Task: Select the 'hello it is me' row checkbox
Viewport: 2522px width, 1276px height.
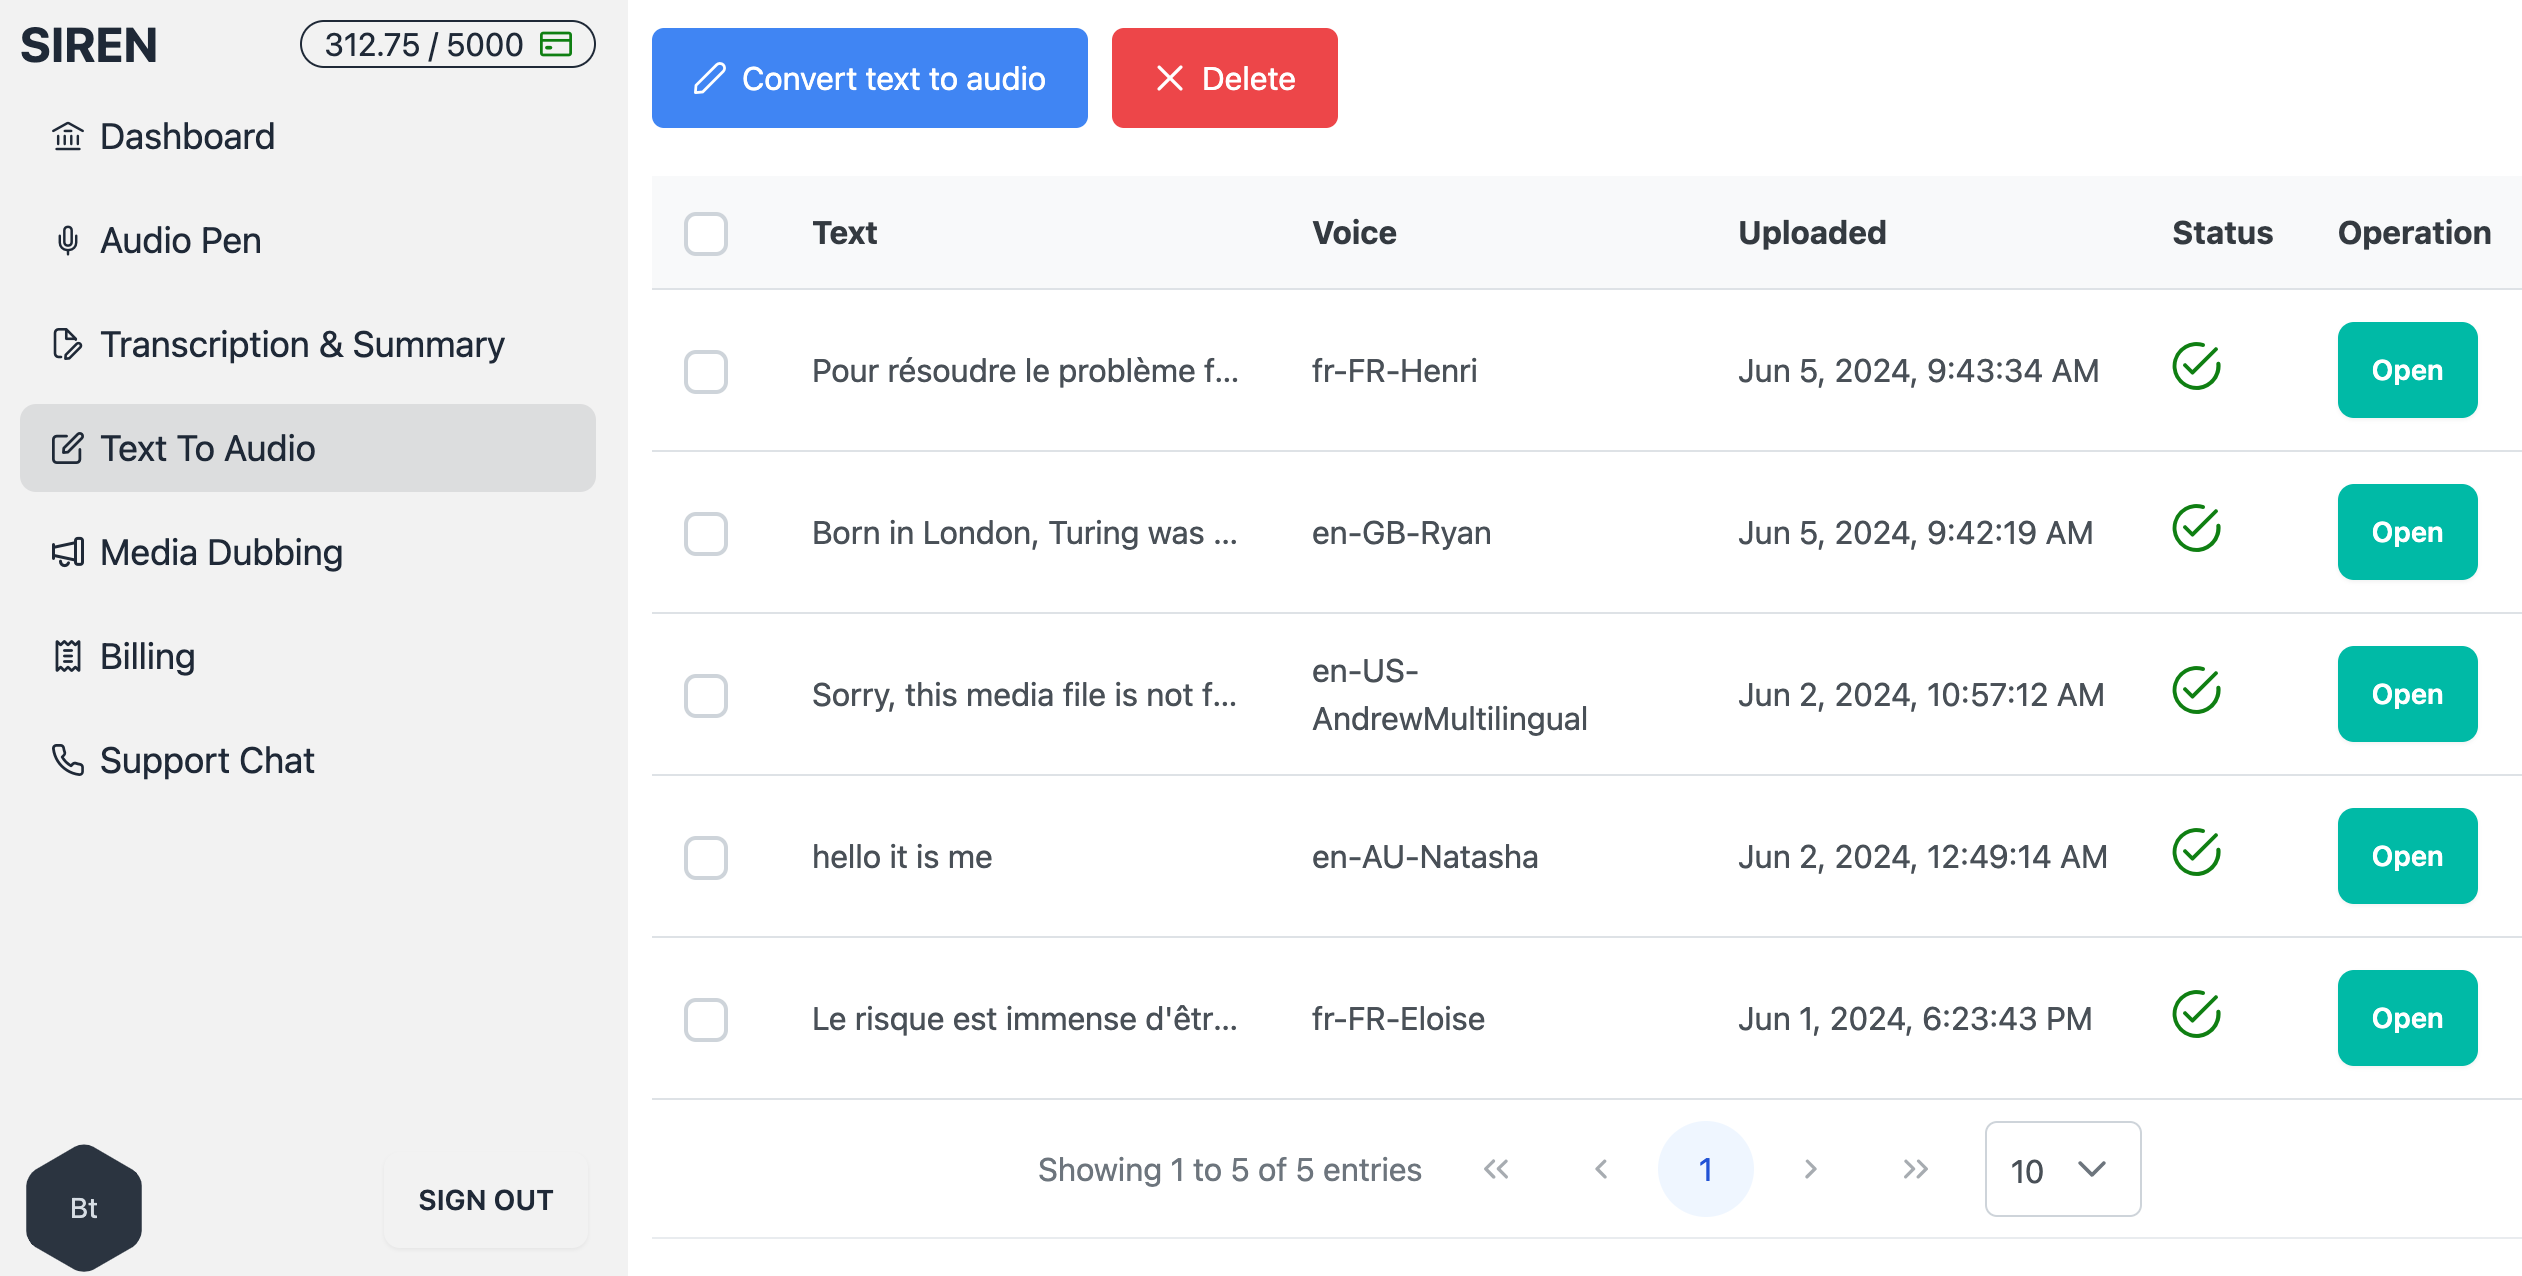Action: tap(706, 857)
